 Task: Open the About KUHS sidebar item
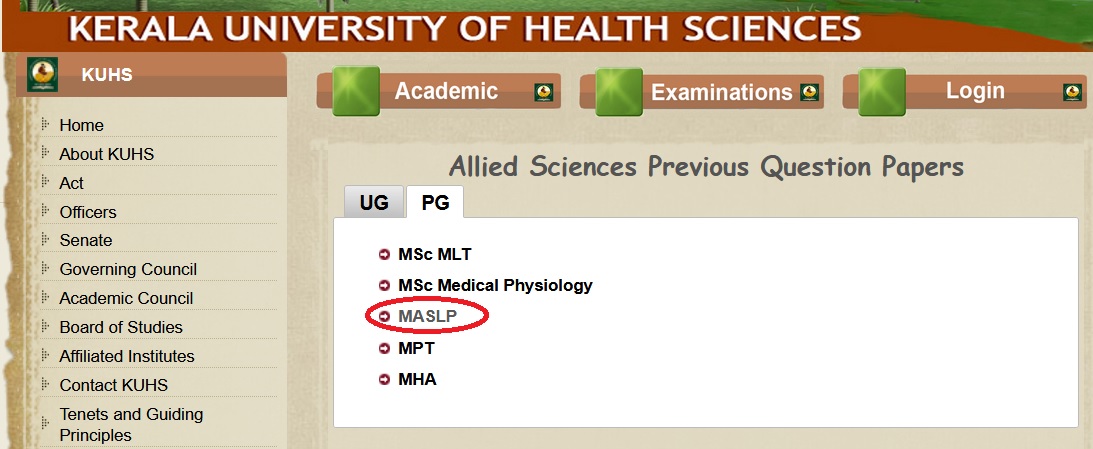pos(107,154)
